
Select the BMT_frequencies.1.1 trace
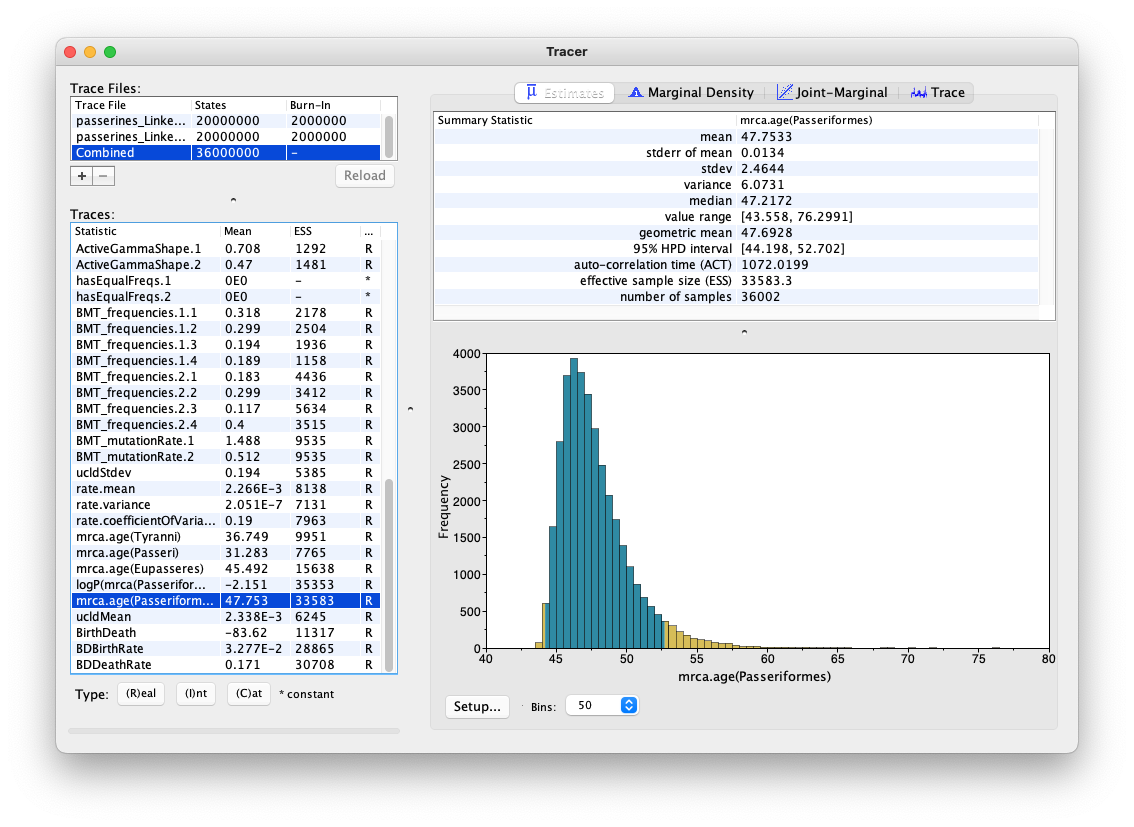[226, 313]
